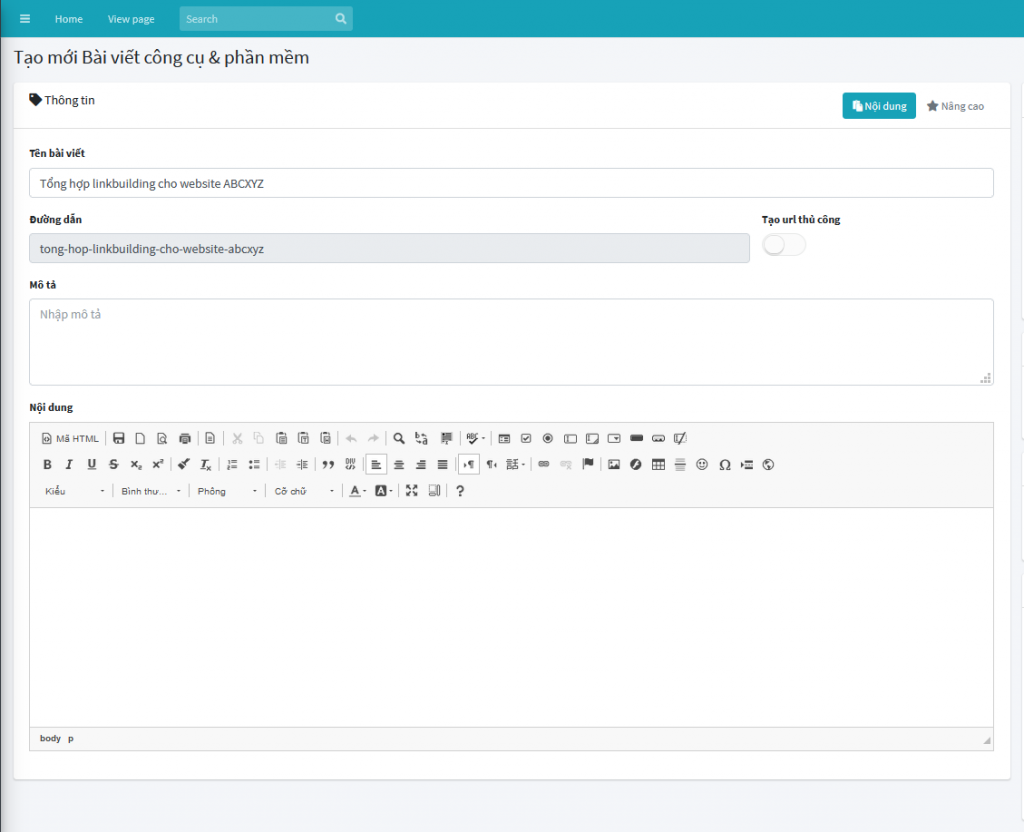
Task: Insert a checkbox form element
Action: coord(526,438)
